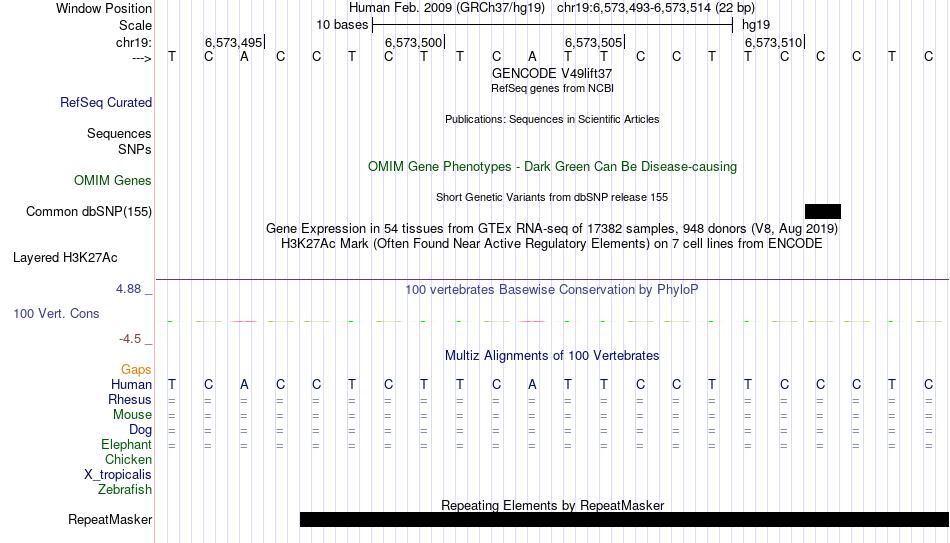This screenshot has height=543, width=950.
Task: Open the 100 Vert. Cons track label
Action: 56,313
